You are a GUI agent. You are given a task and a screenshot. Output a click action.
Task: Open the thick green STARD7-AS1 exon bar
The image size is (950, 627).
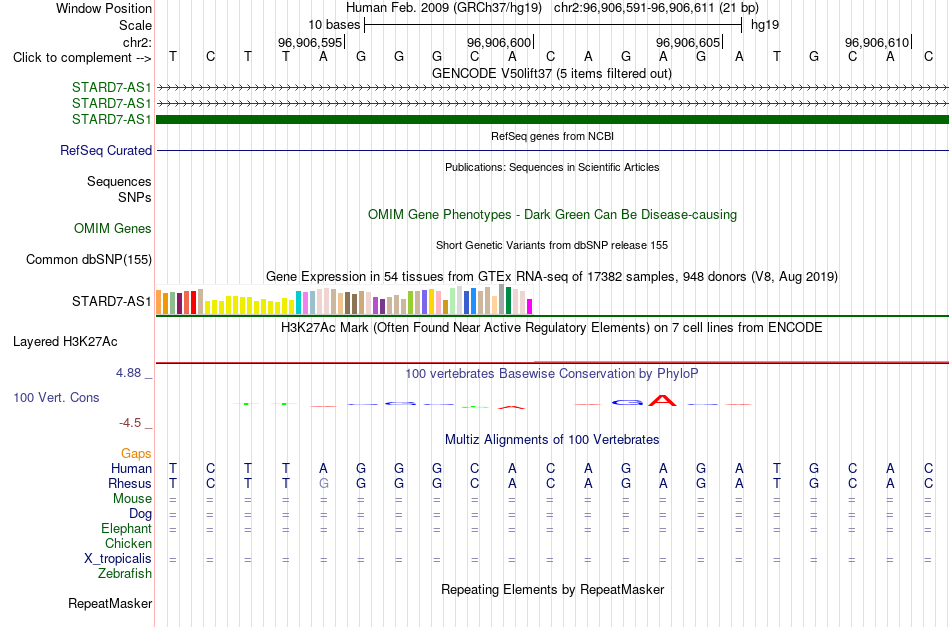pyautogui.click(x=552, y=119)
